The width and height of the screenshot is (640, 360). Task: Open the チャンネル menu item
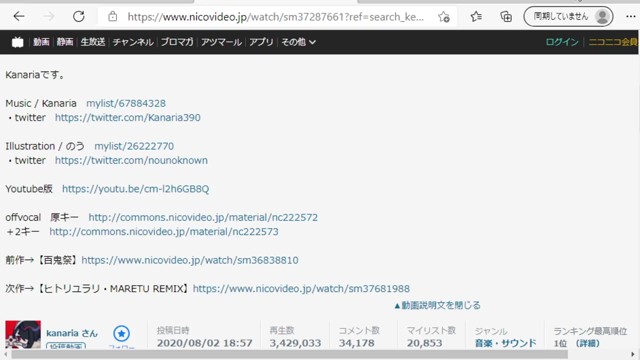pos(133,42)
